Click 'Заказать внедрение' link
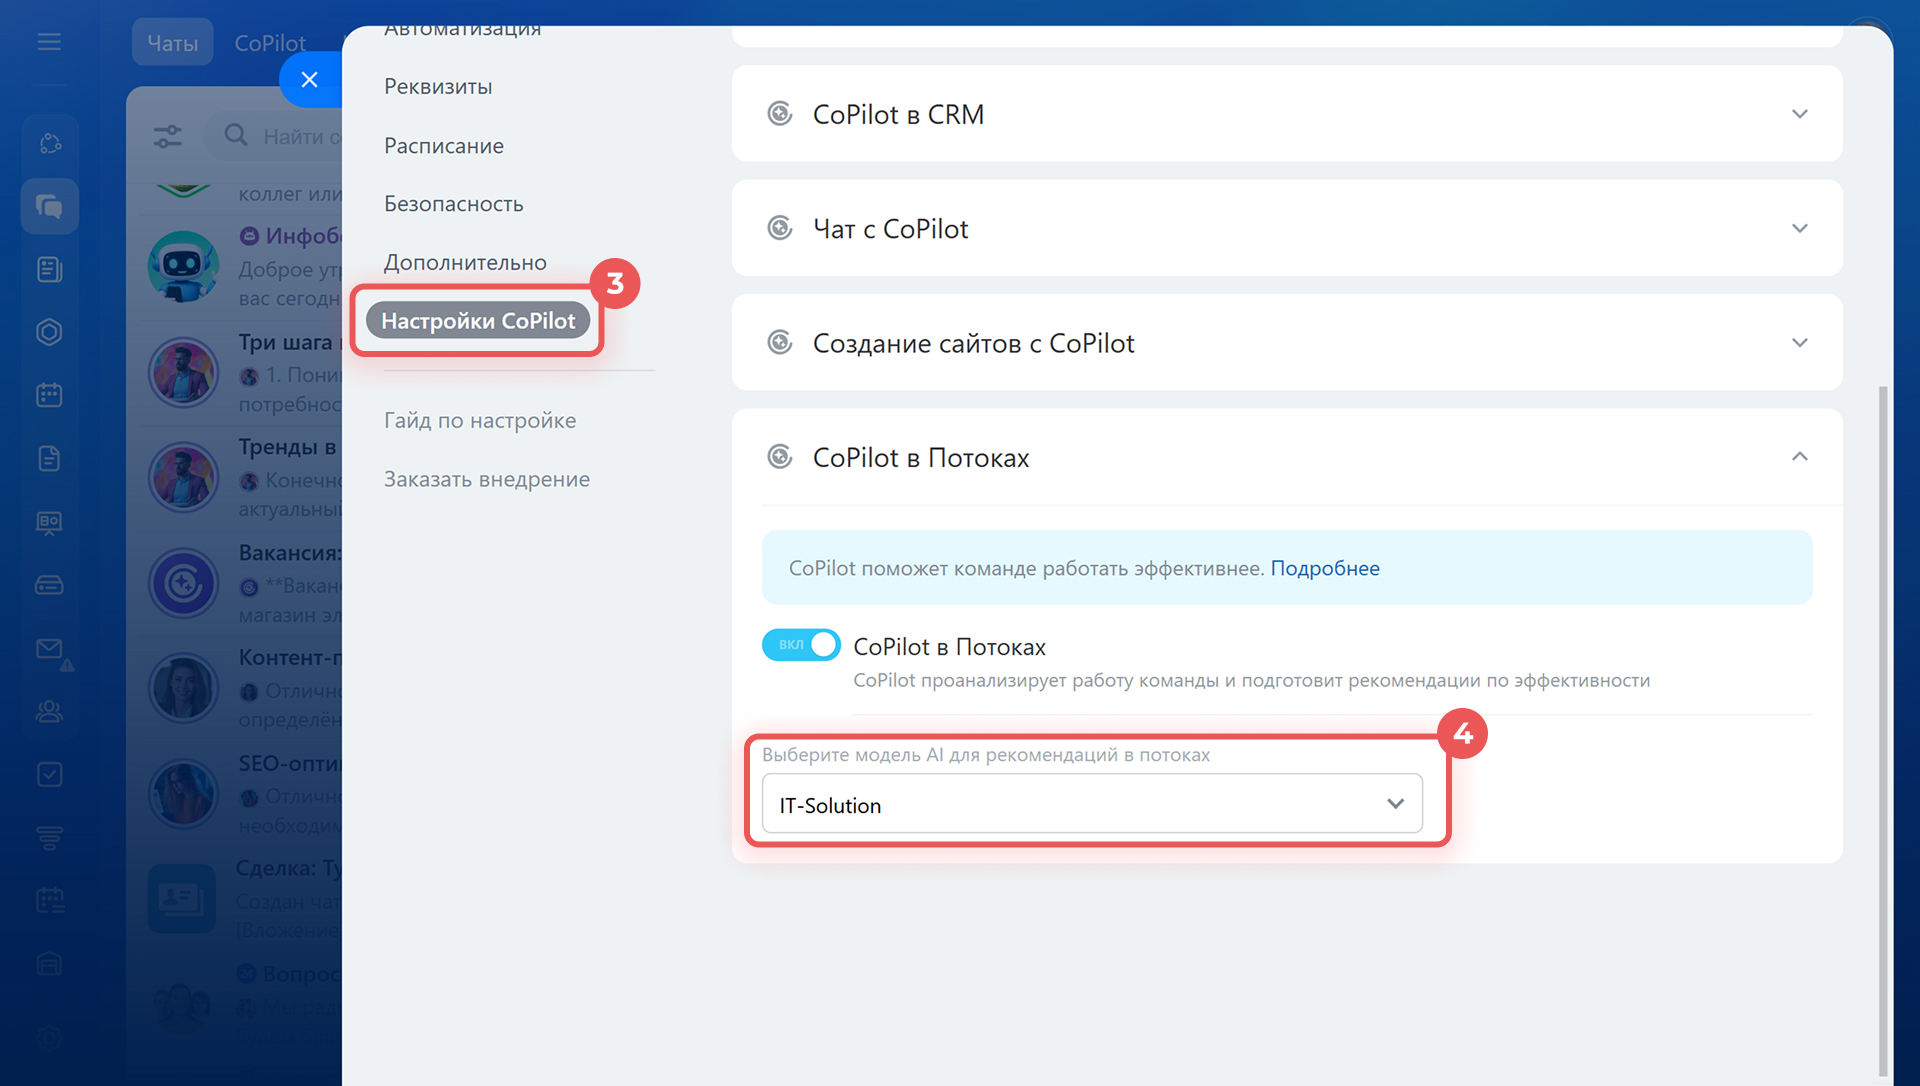1920x1086 pixels. click(x=487, y=480)
